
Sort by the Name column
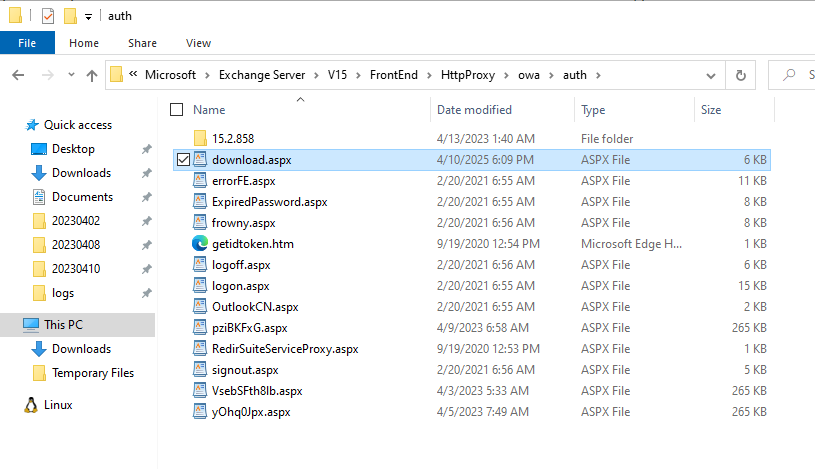pyautogui.click(x=209, y=110)
